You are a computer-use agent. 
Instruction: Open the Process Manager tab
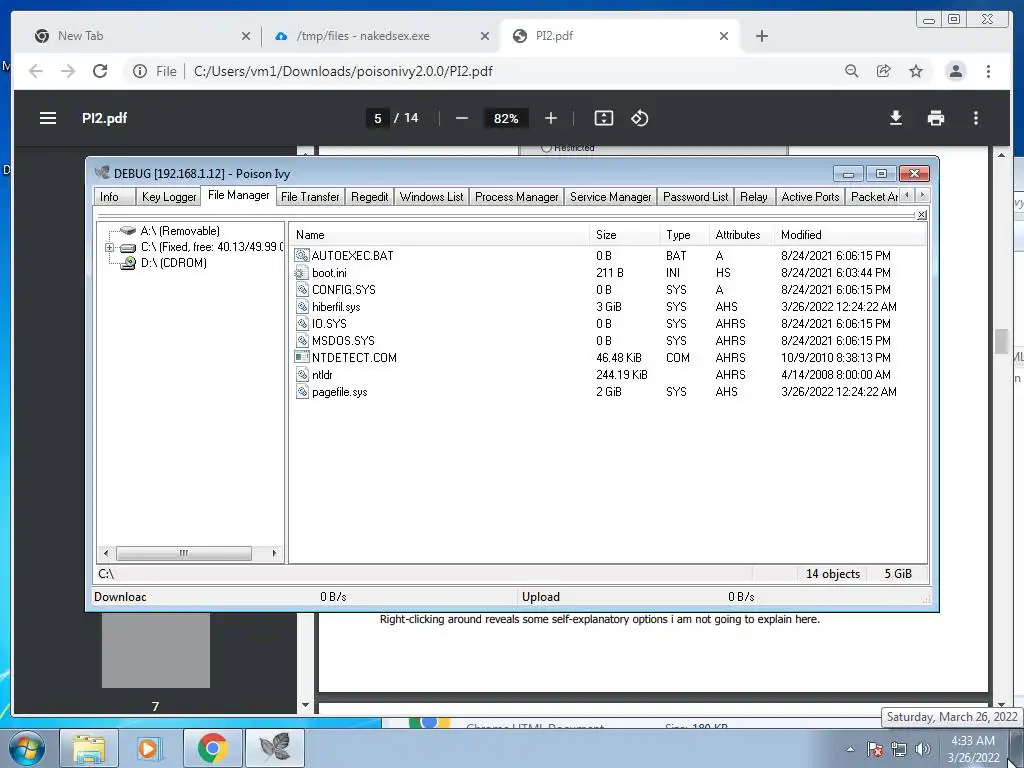click(x=517, y=197)
